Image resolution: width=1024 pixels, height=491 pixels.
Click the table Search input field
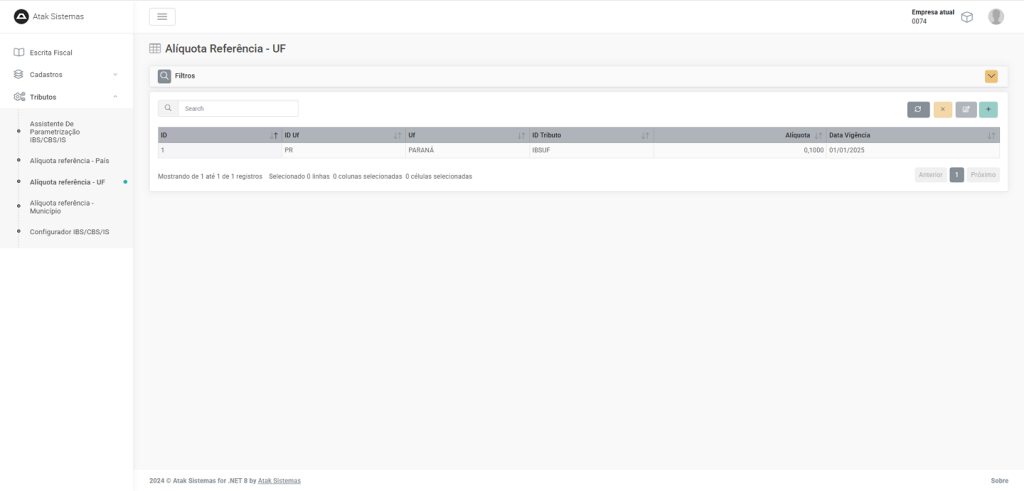[237, 108]
